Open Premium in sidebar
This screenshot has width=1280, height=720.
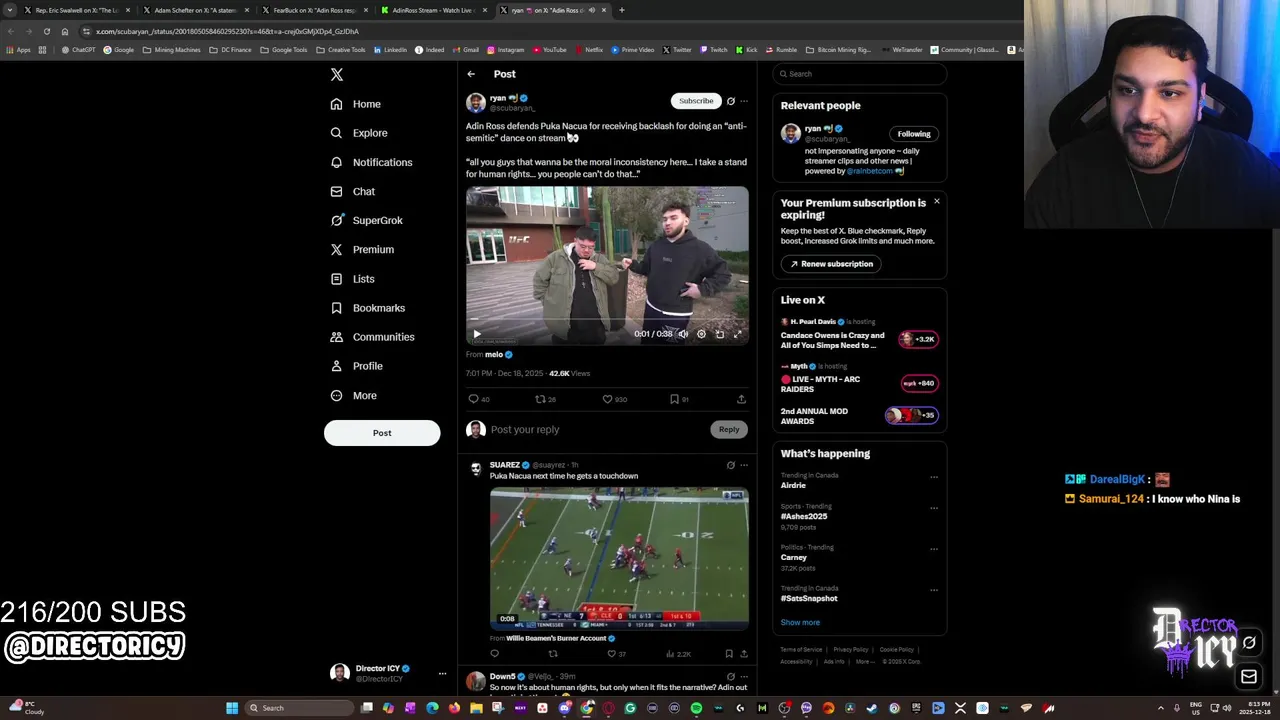[362, 249]
